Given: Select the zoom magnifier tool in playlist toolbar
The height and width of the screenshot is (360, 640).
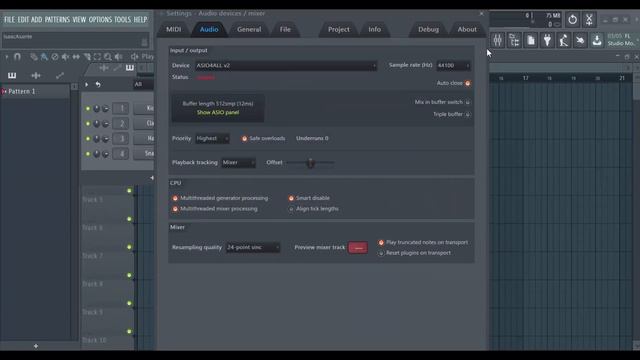Looking at the screenshot, I should click(x=108, y=57).
